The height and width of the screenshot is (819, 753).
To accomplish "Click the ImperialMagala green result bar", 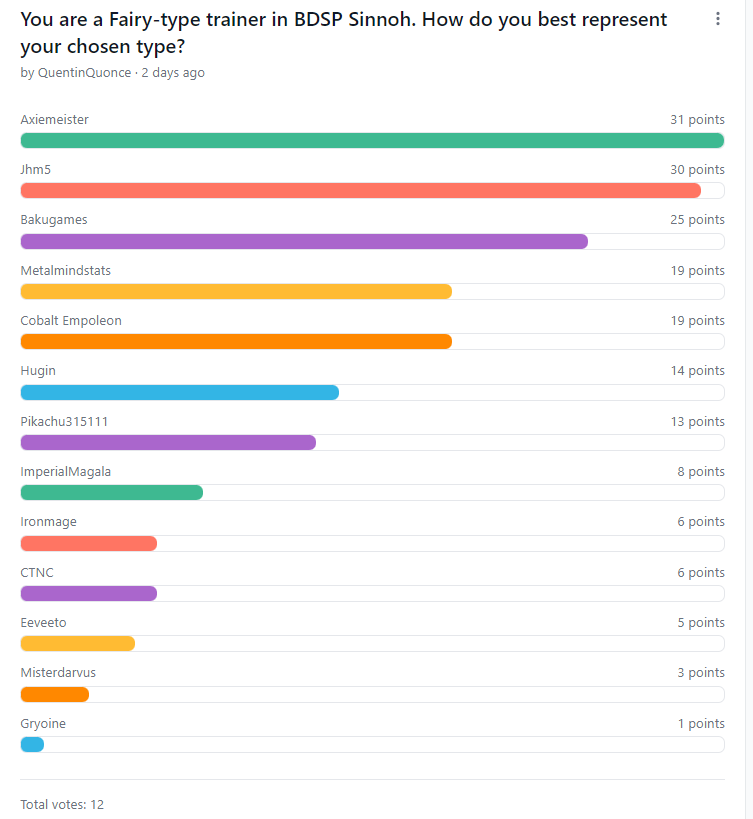I will pos(112,493).
